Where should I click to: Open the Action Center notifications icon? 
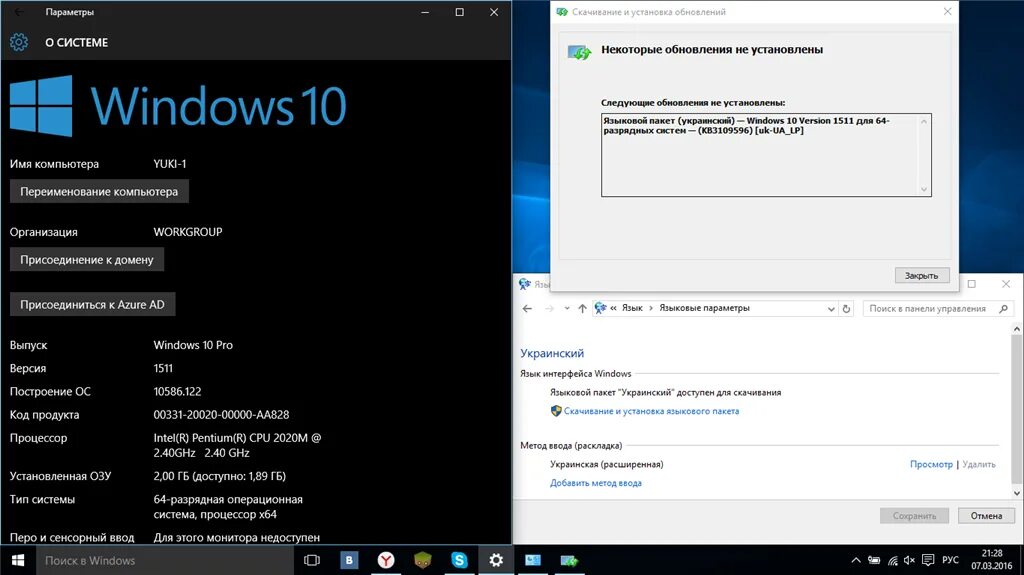[928, 560]
